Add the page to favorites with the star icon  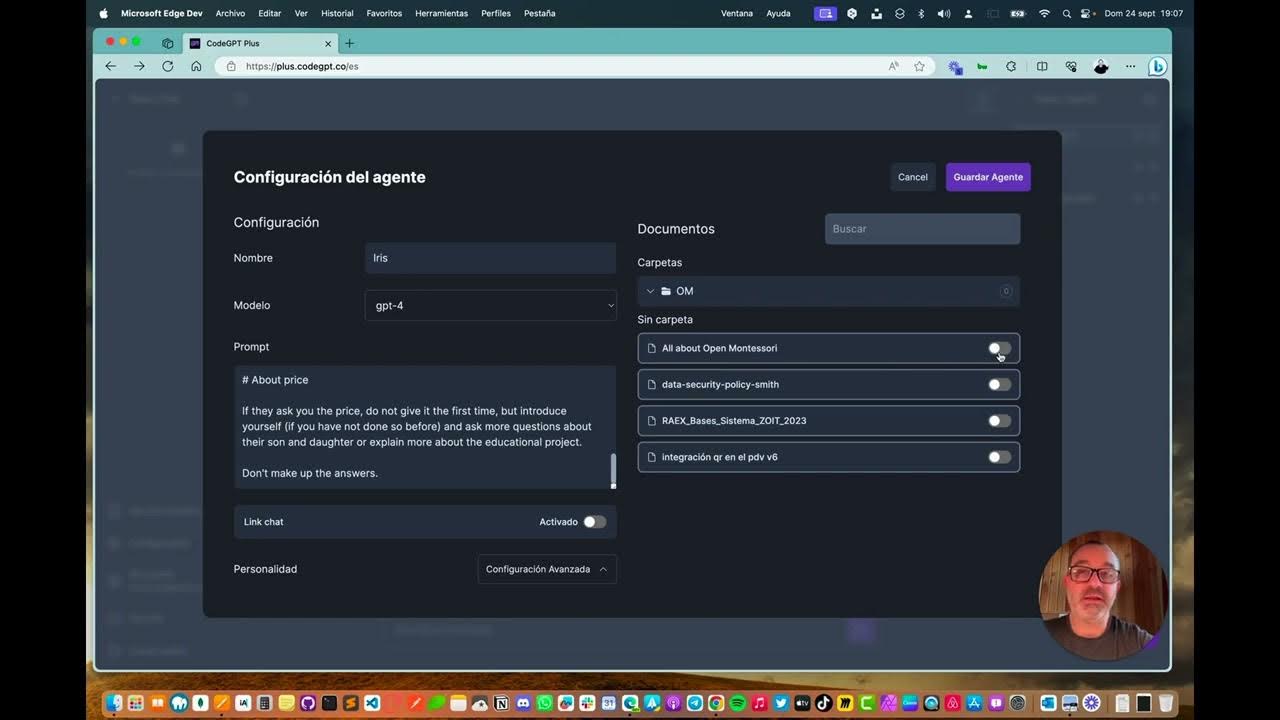click(x=919, y=66)
